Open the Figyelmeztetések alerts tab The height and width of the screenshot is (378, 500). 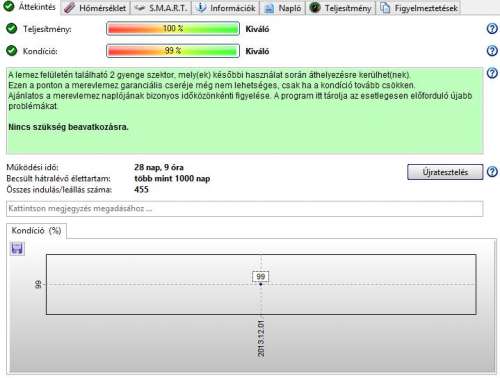(x=419, y=8)
